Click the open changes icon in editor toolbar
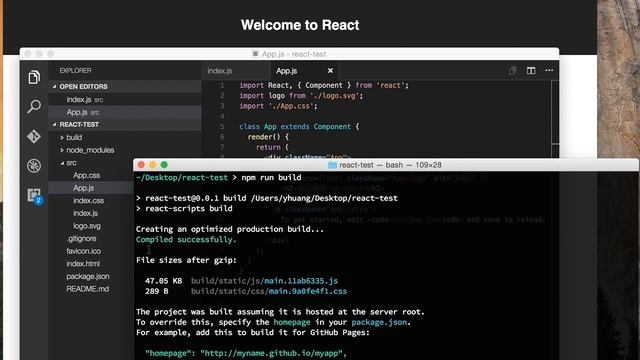The image size is (640, 360). pyautogui.click(x=513, y=71)
